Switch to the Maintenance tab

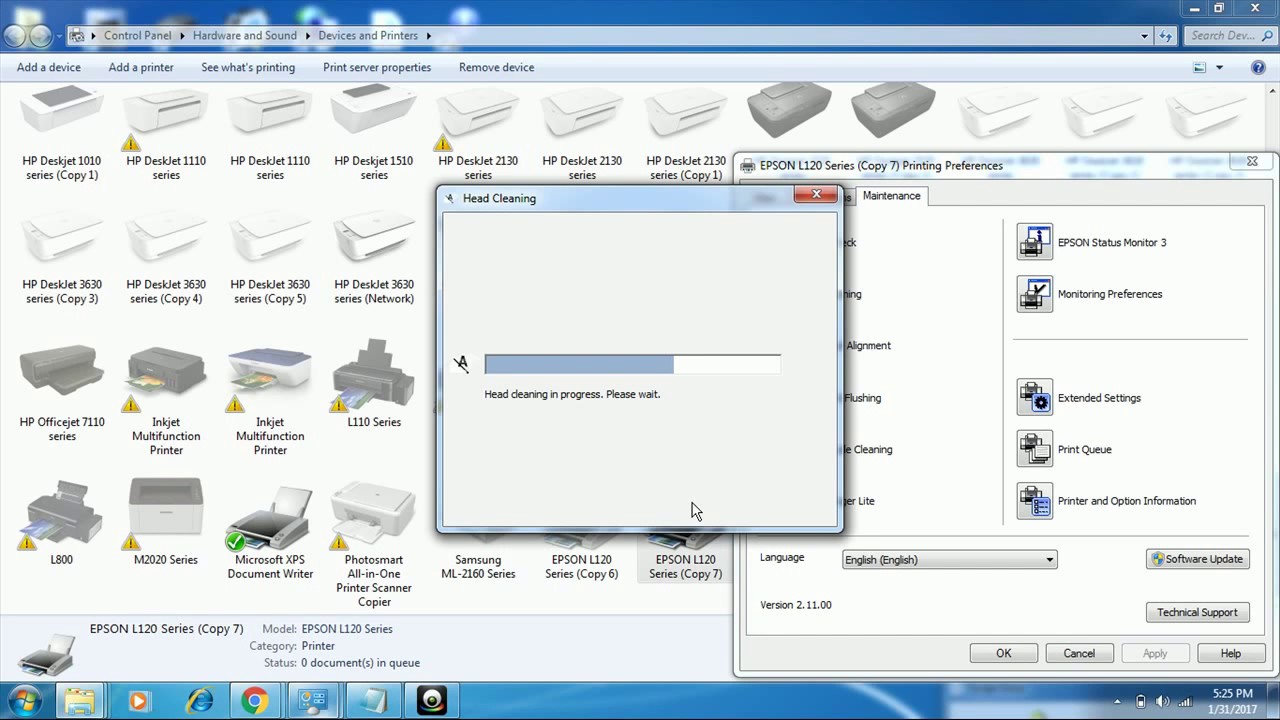[891, 196]
